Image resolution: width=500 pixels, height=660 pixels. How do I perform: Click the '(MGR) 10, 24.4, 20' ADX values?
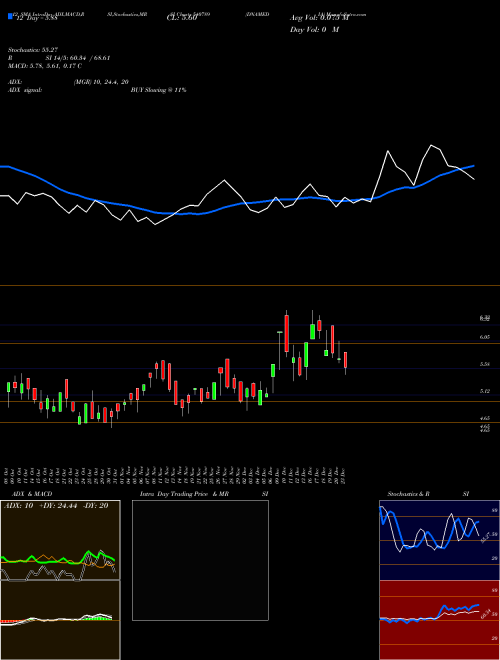(x=101, y=82)
